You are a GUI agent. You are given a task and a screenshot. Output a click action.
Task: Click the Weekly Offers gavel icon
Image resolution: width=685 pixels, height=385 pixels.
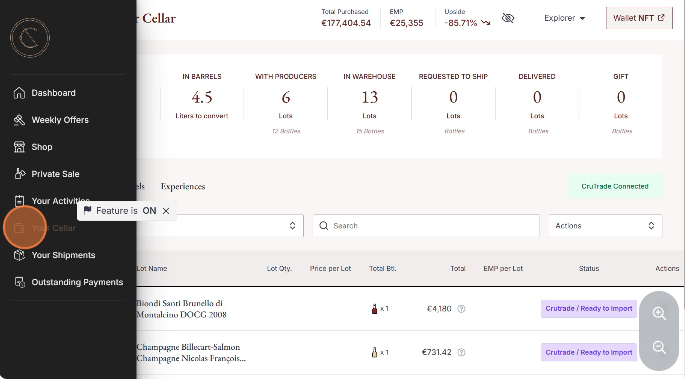coord(19,120)
